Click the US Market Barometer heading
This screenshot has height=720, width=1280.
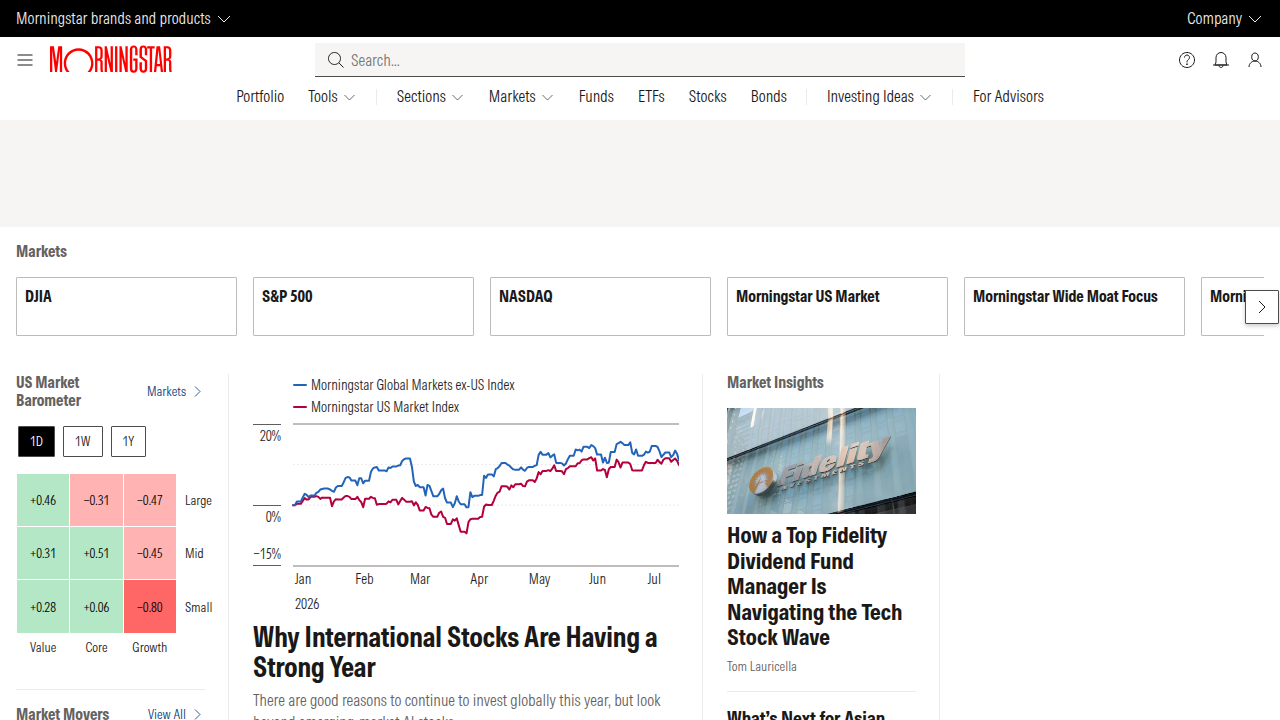(49, 391)
